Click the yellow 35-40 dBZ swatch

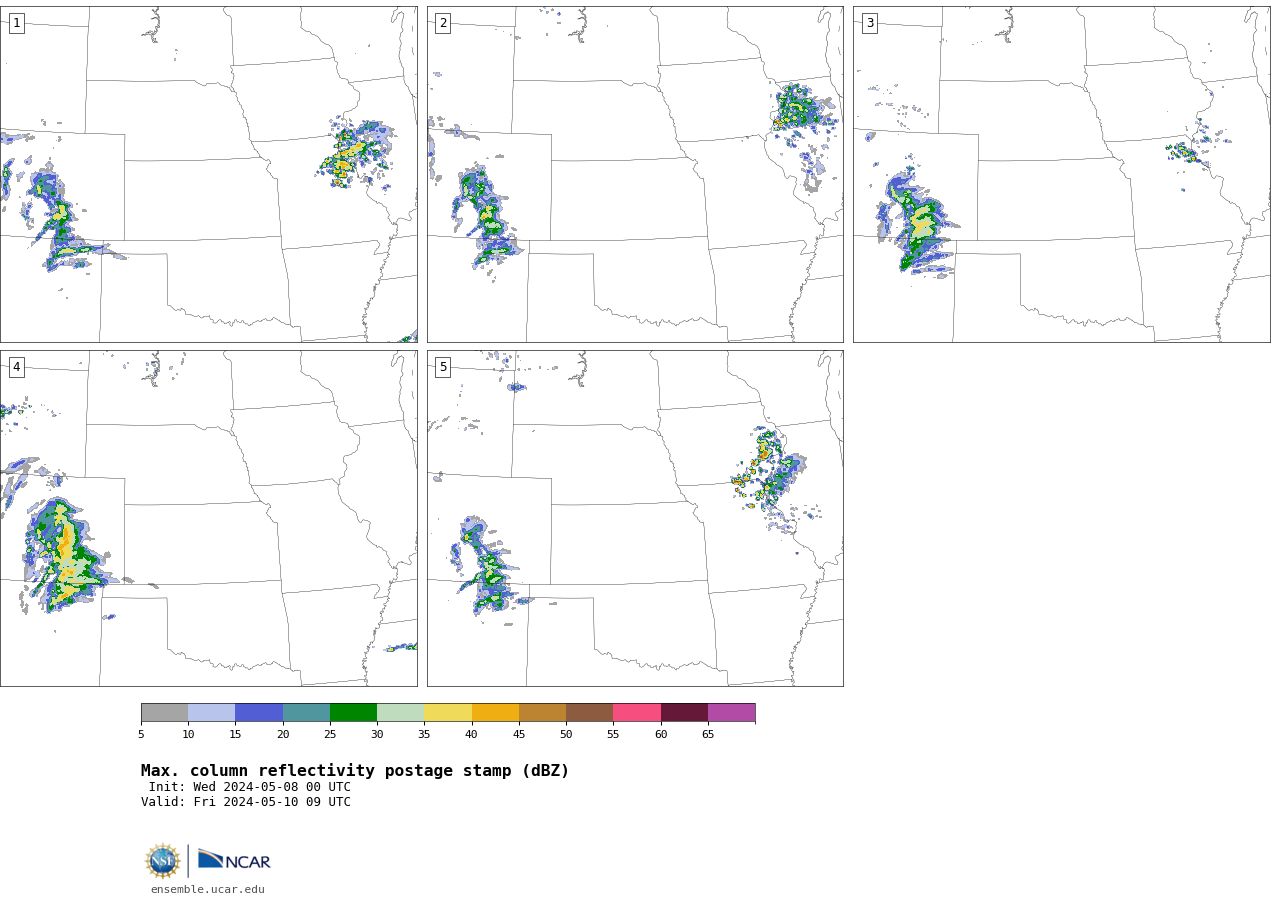point(448,712)
